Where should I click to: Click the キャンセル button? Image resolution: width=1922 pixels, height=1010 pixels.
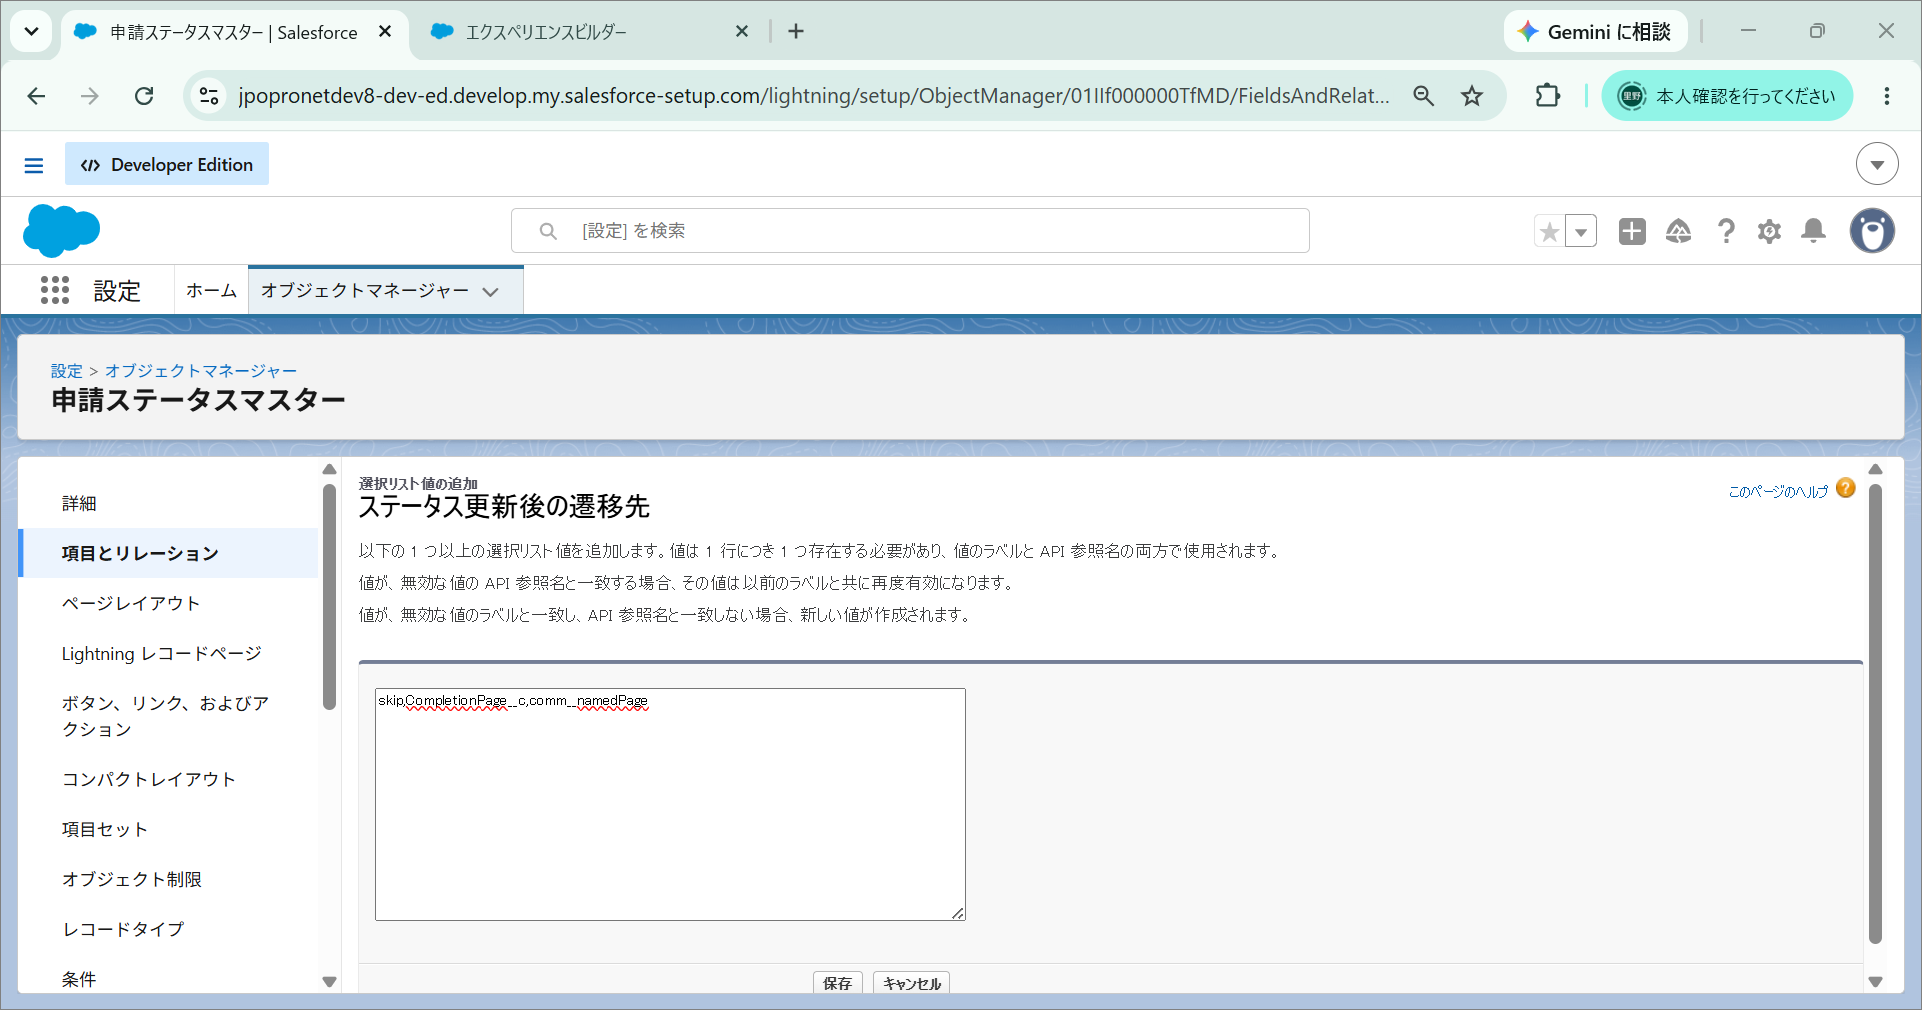coord(911,983)
